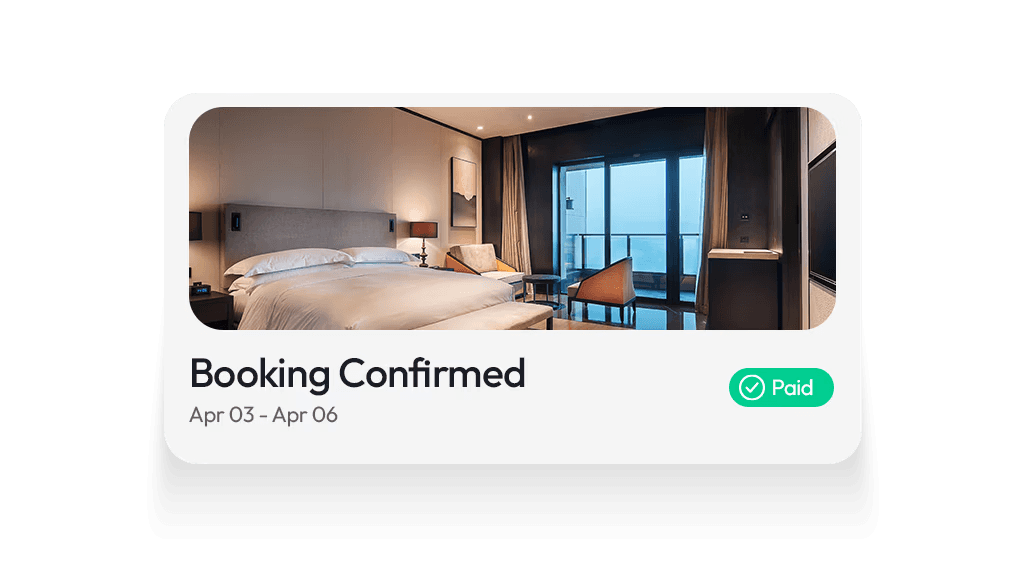This screenshot has height=569, width=1024.
Task: Select the word Confirmed in the title
Action: 432,373
